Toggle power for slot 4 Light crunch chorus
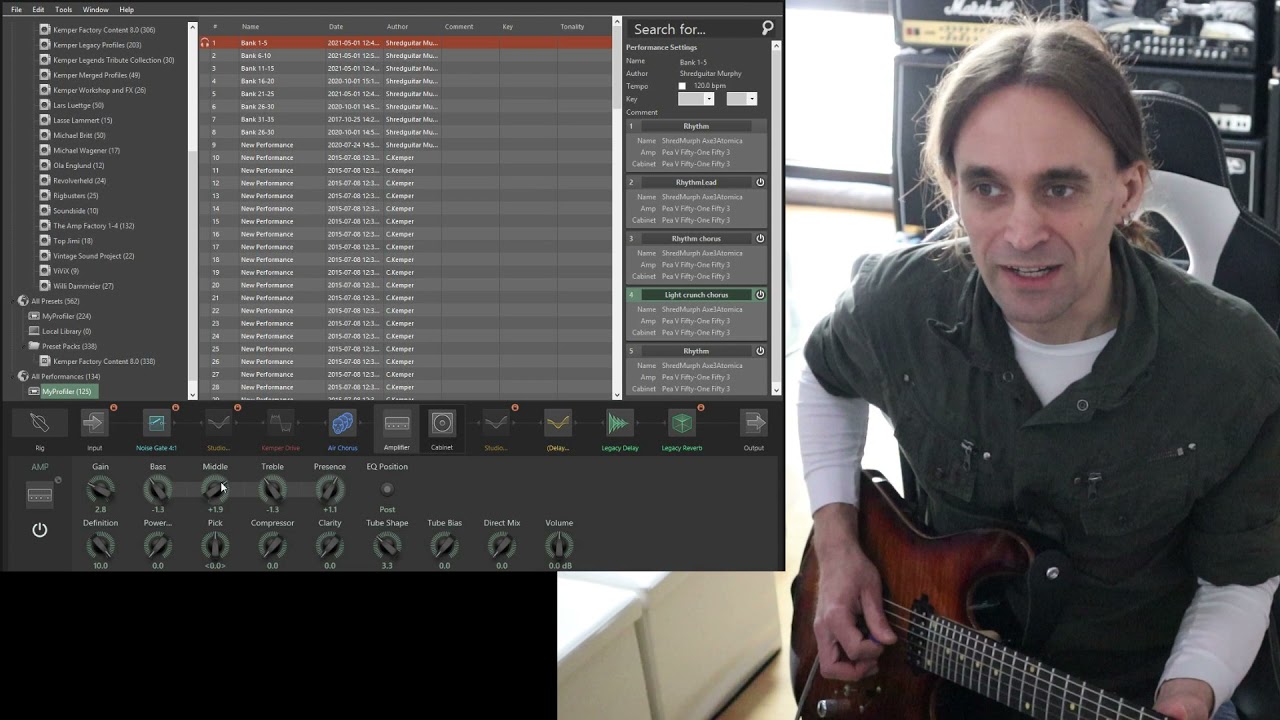The image size is (1280, 720). 760,295
